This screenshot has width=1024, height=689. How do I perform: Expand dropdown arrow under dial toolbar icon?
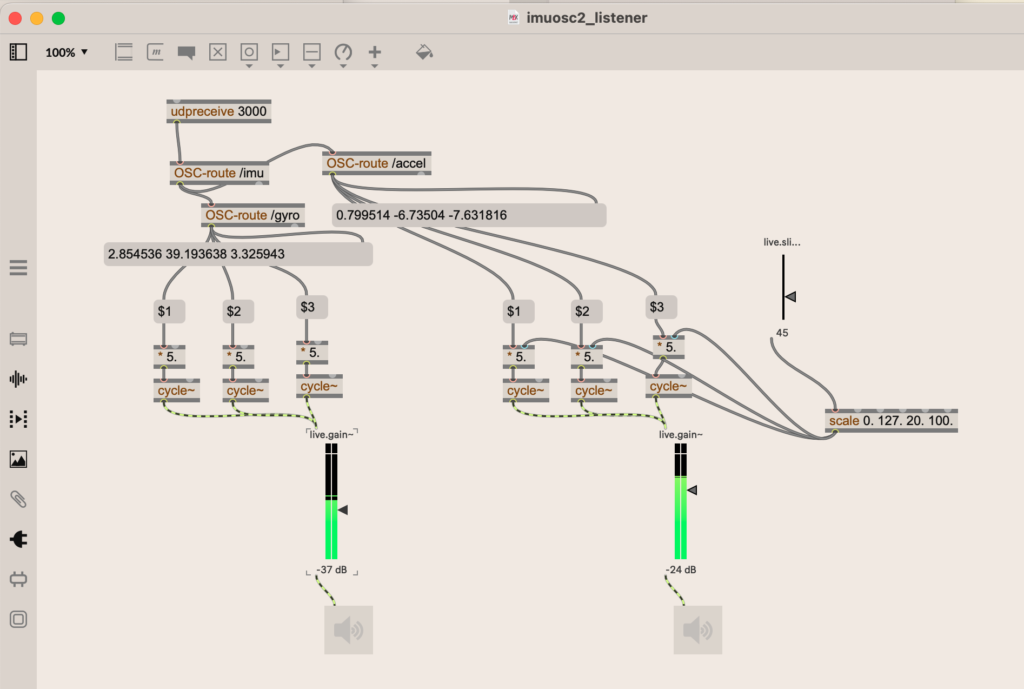[343, 66]
